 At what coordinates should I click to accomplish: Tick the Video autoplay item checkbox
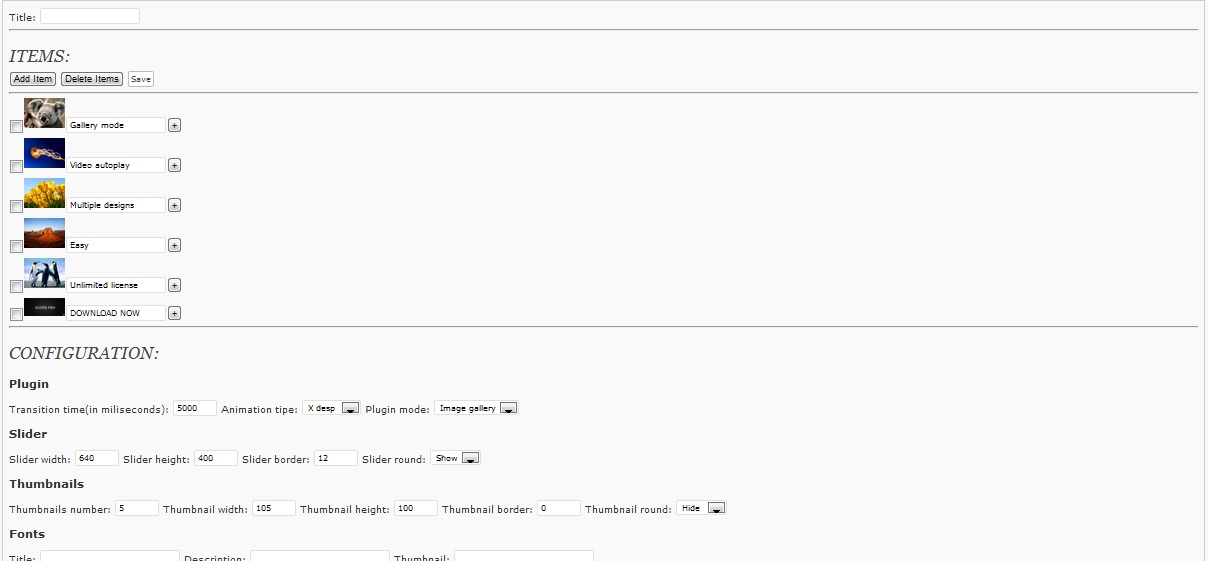click(16, 166)
